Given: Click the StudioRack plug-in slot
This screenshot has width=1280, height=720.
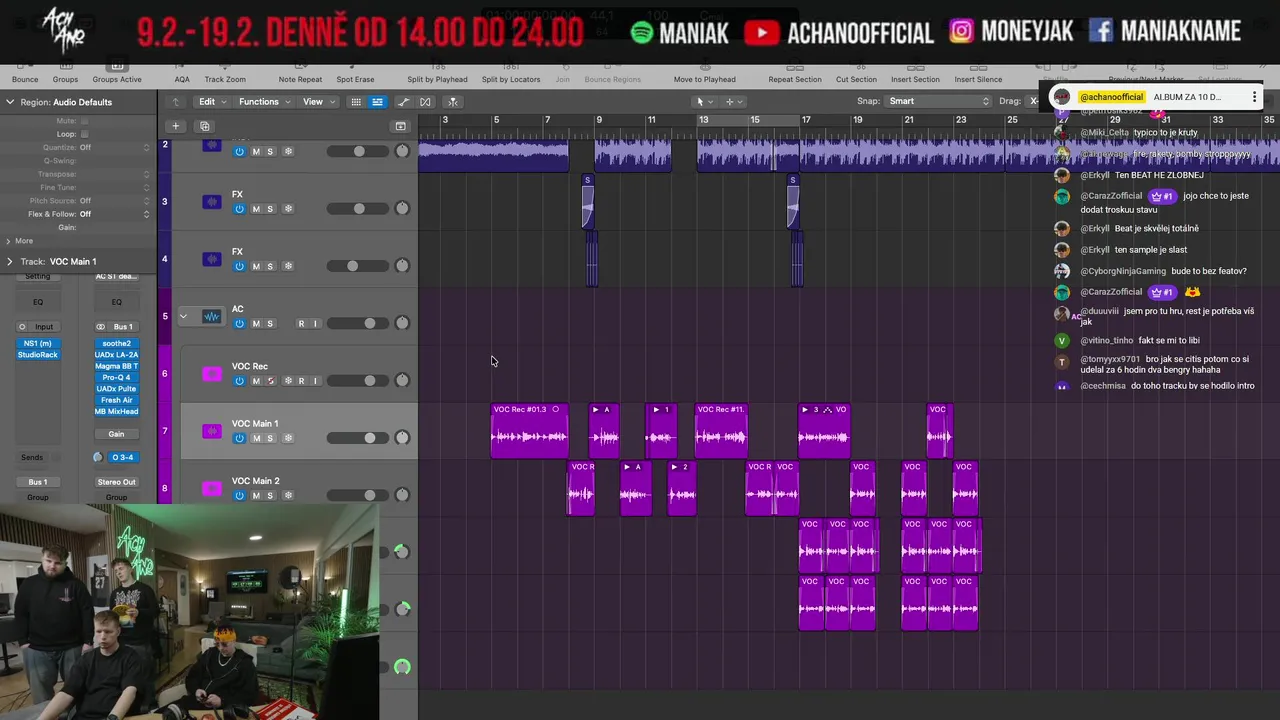Looking at the screenshot, I should [38, 355].
